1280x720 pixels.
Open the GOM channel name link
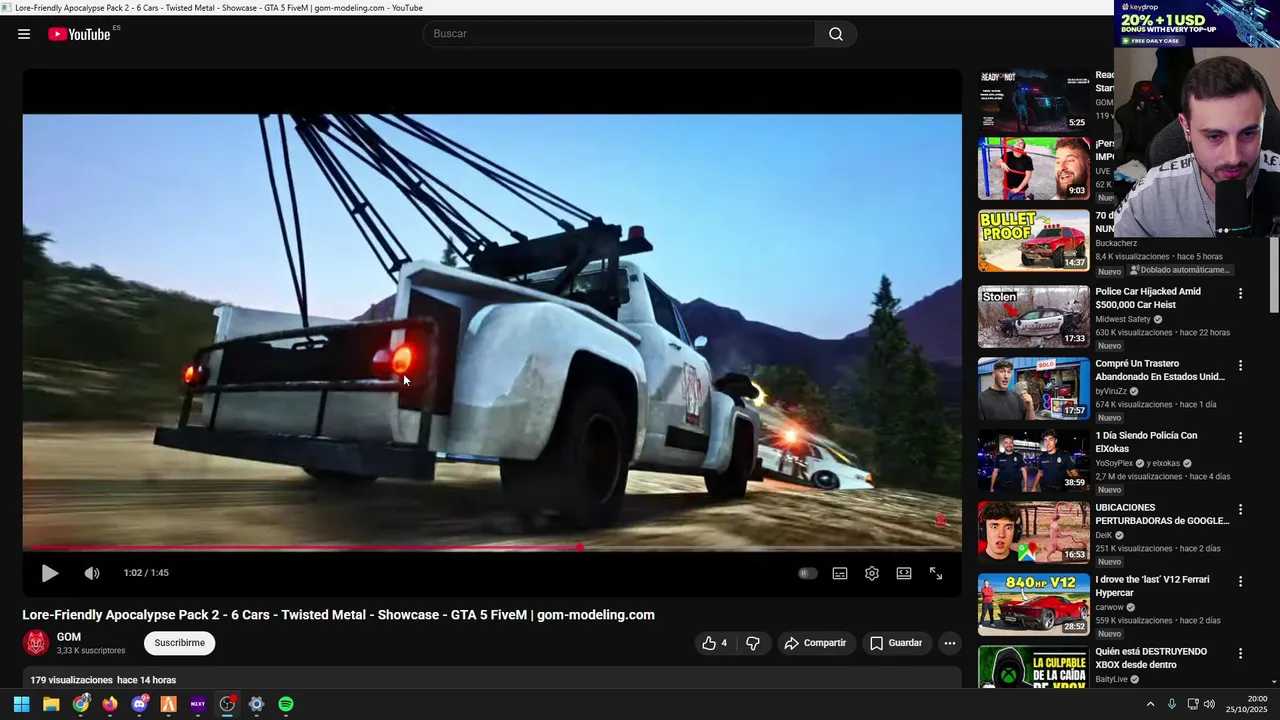69,637
